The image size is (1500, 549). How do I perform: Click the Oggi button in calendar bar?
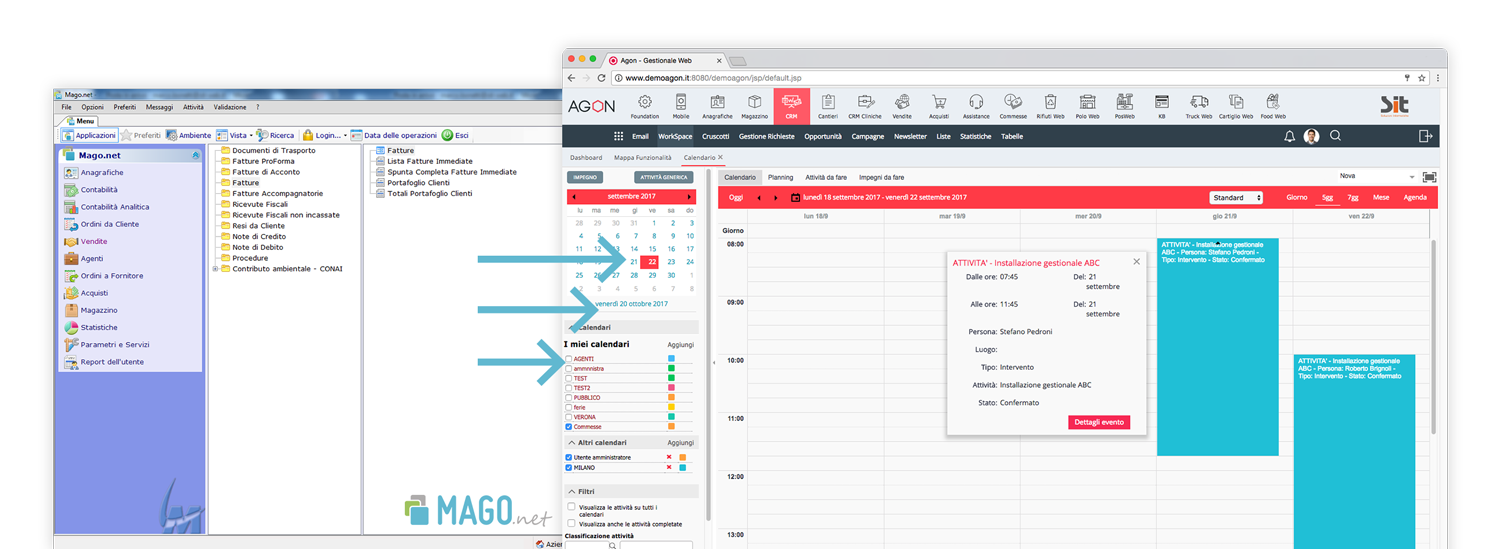[736, 198]
